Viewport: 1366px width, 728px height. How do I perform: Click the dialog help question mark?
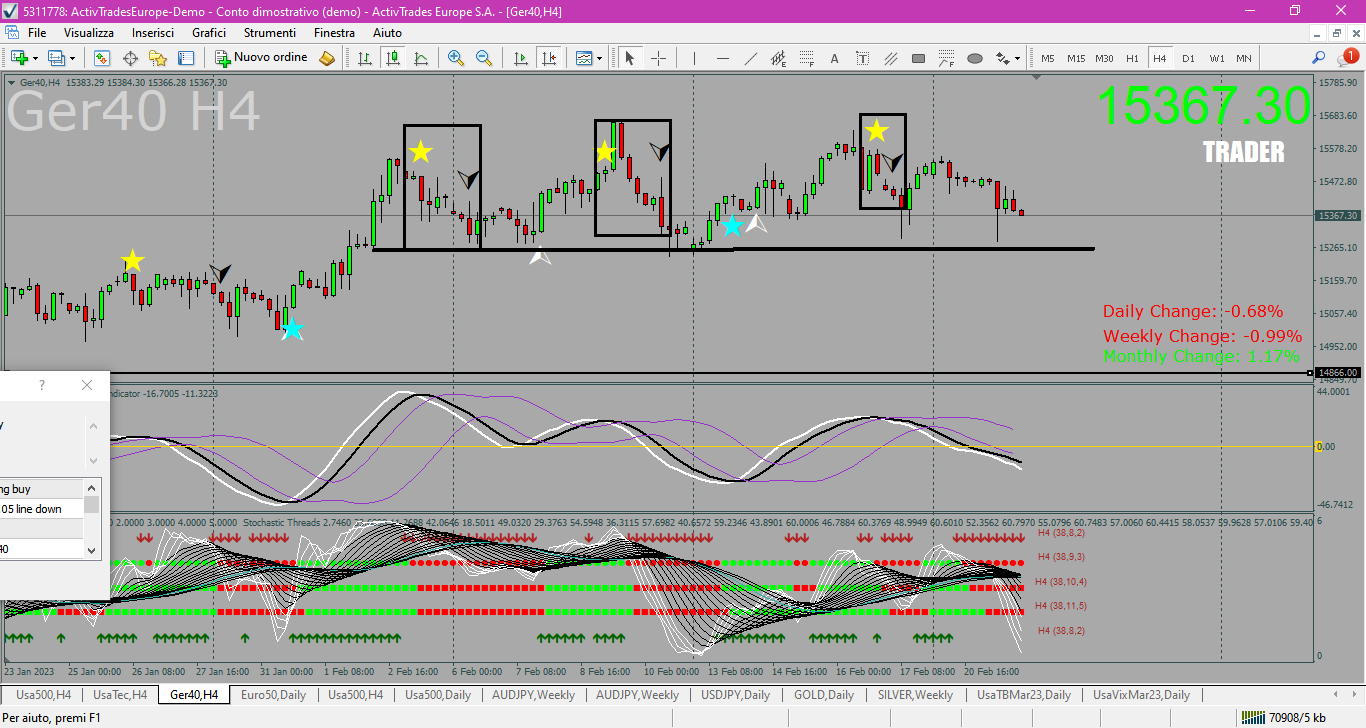[42, 385]
